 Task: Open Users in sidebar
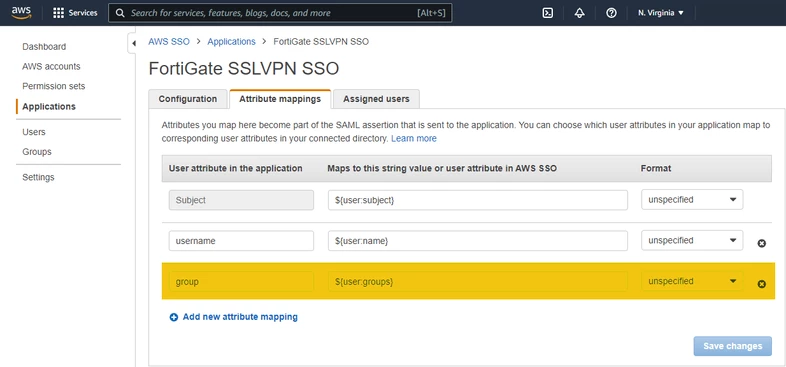(x=34, y=132)
